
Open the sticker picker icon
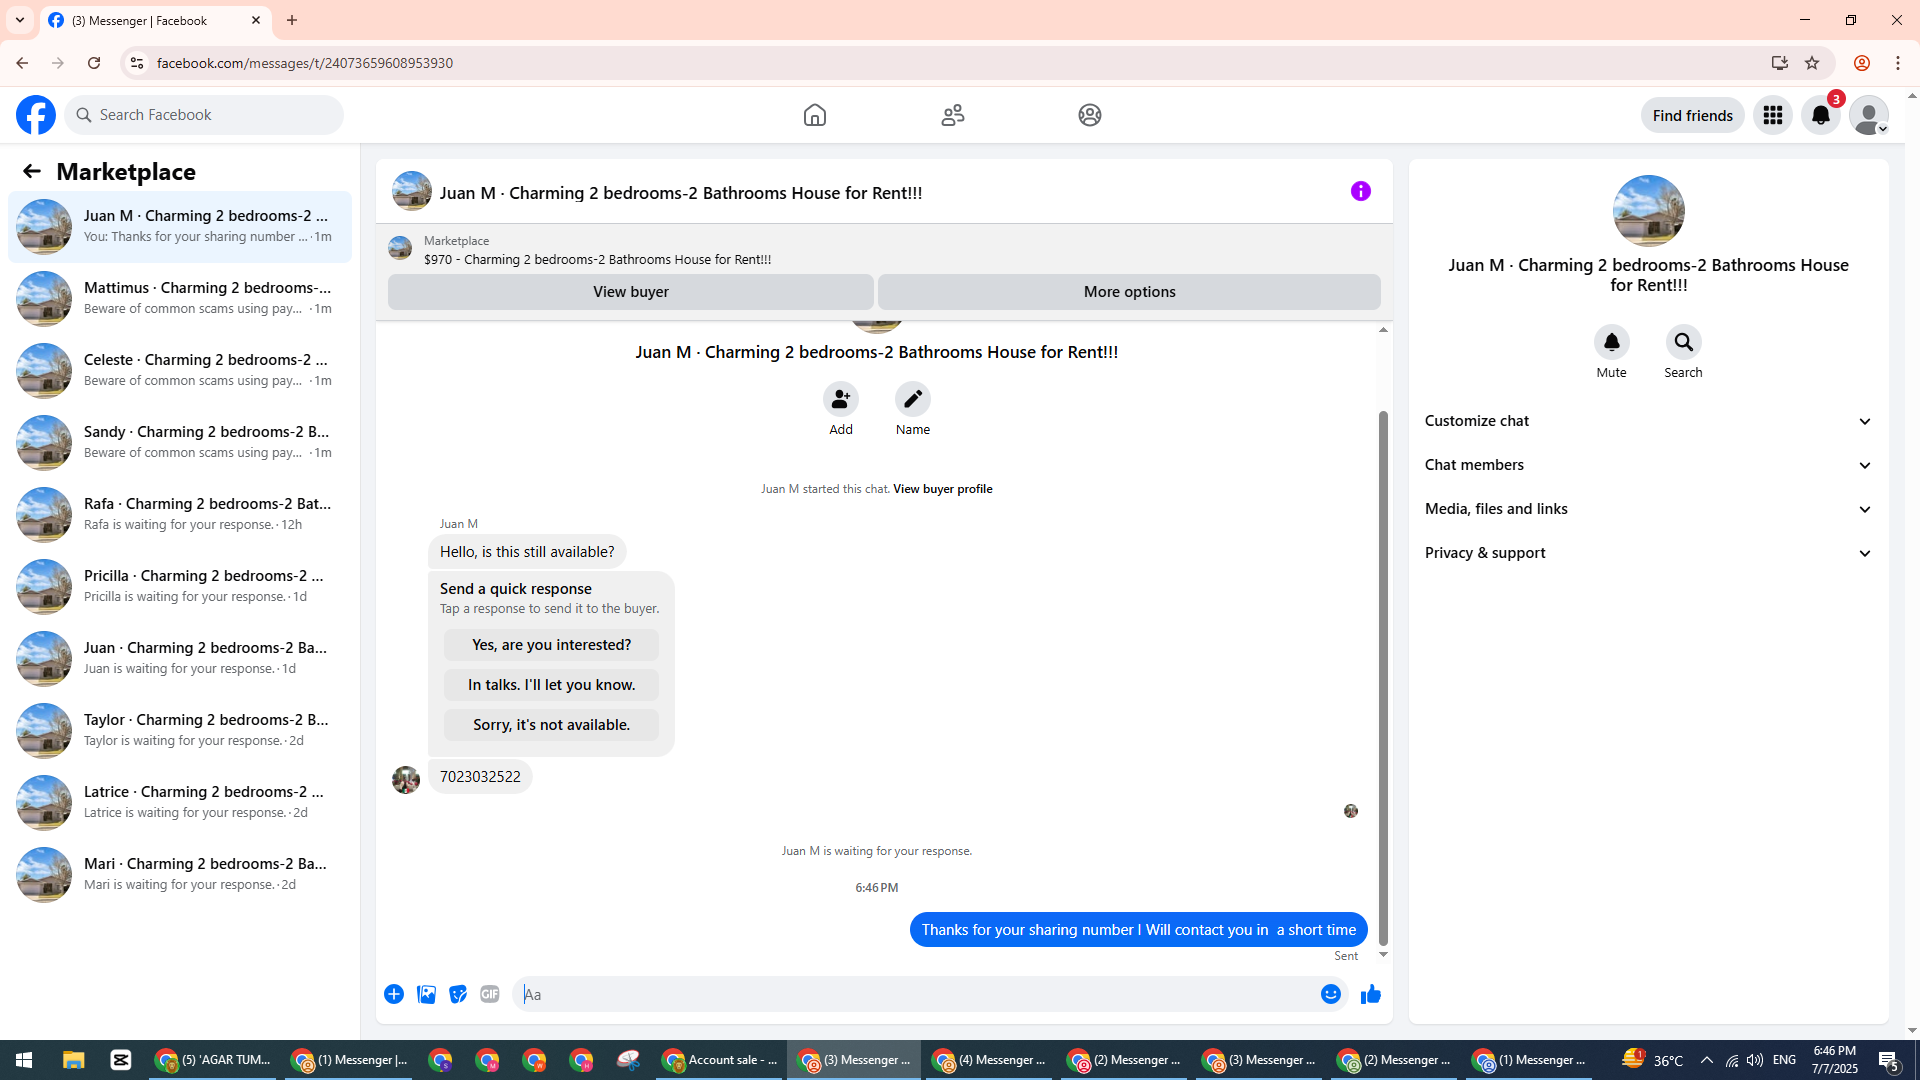[458, 994]
